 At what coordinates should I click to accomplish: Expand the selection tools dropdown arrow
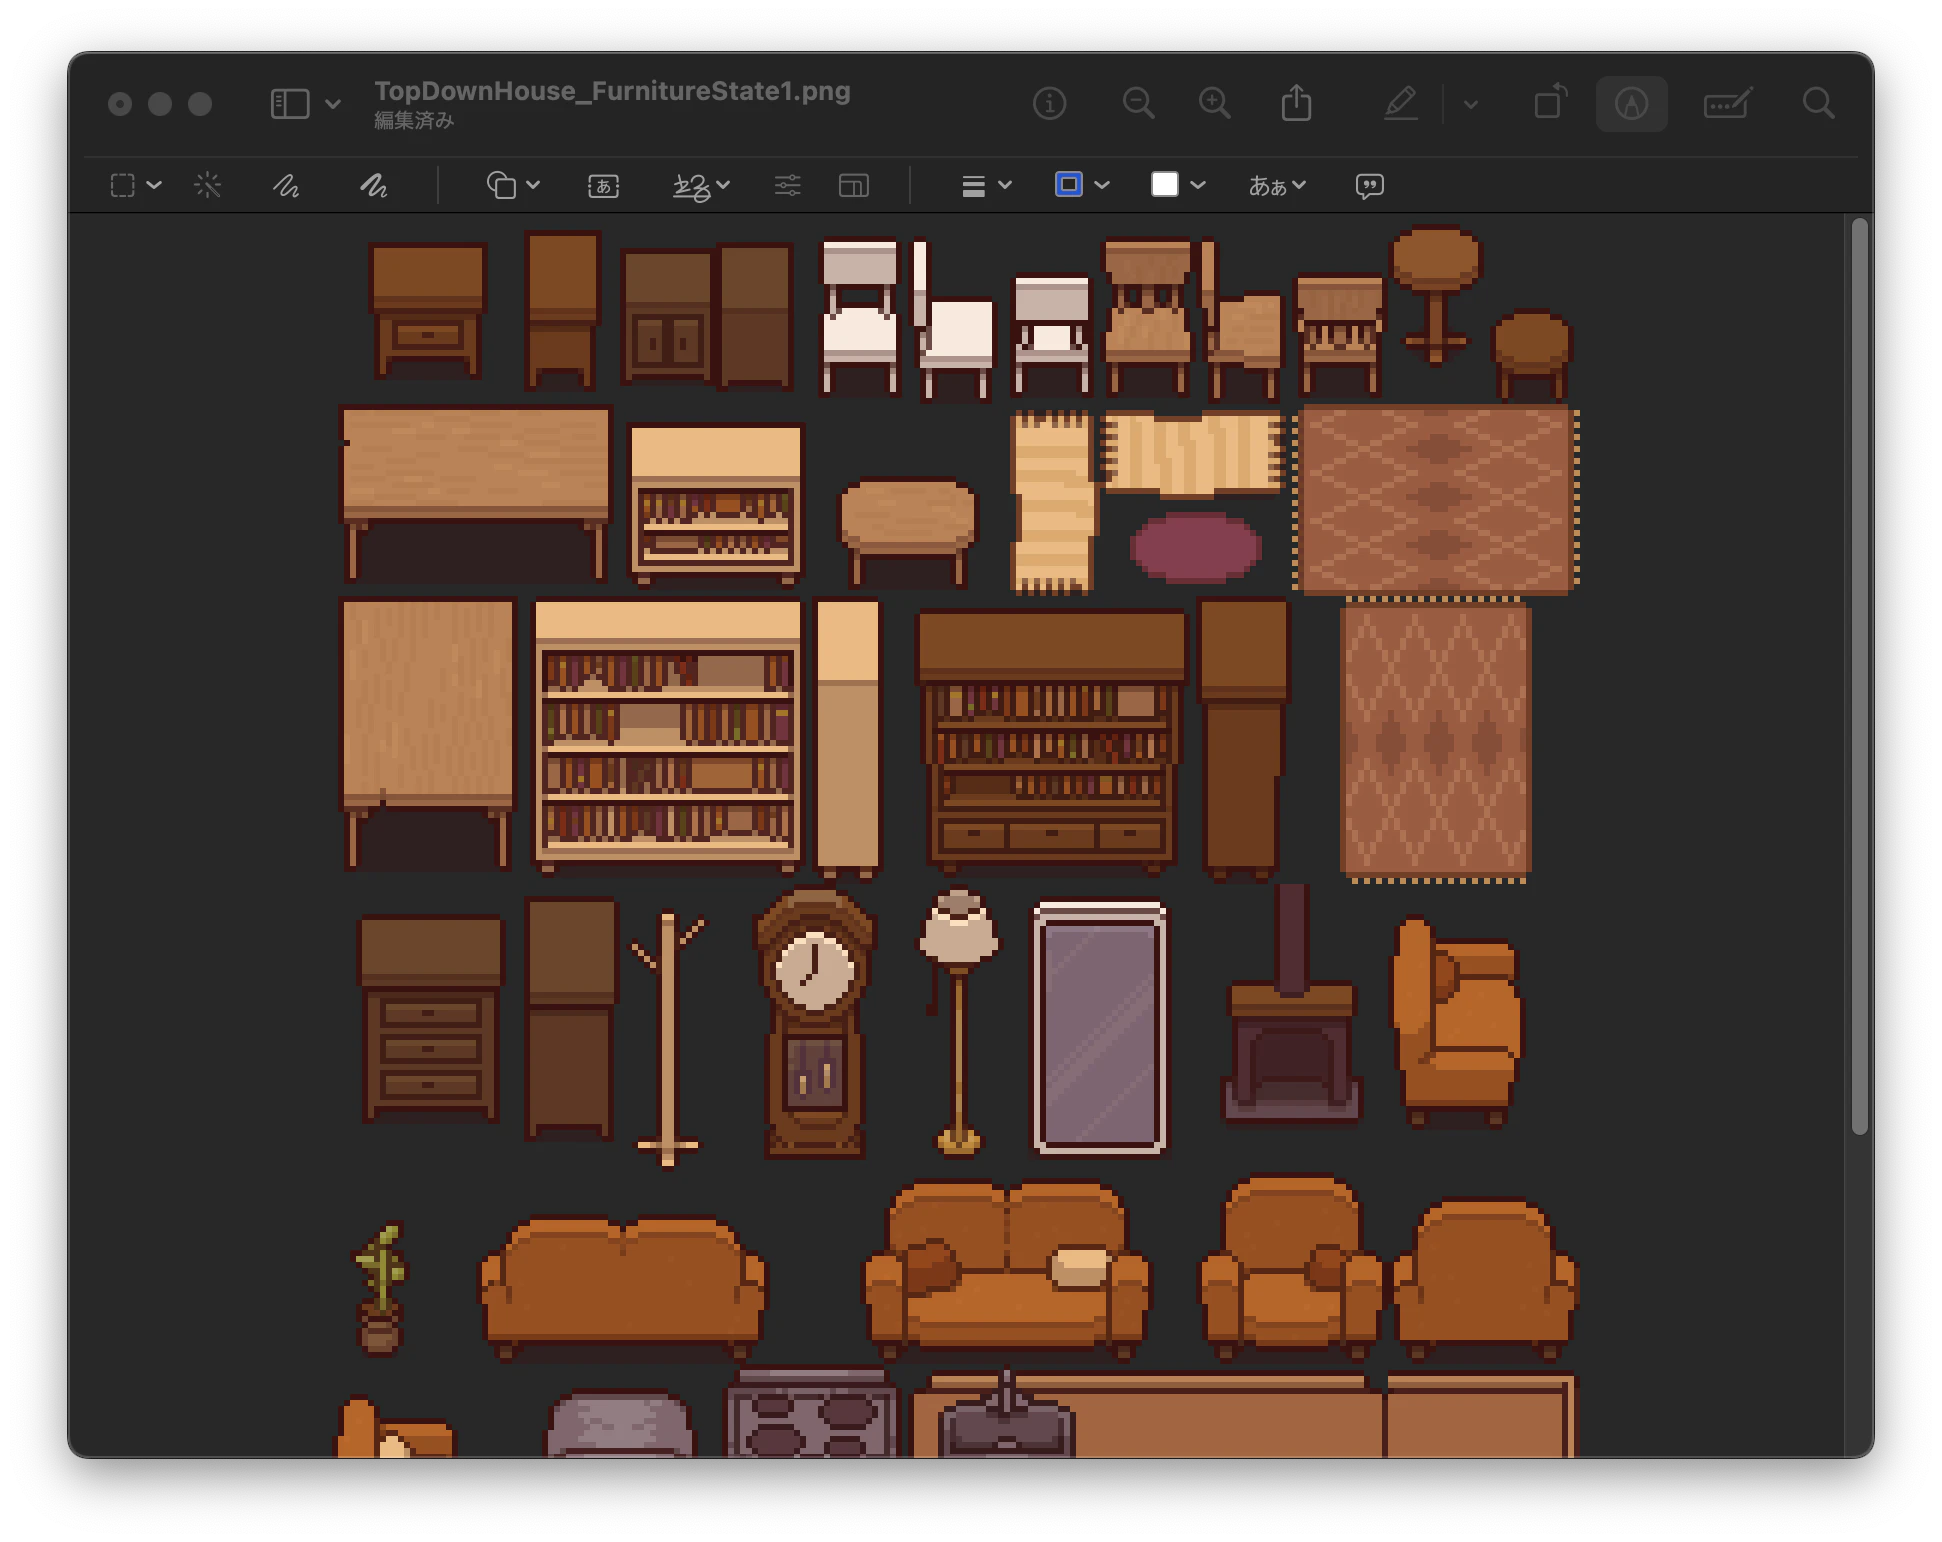click(154, 185)
